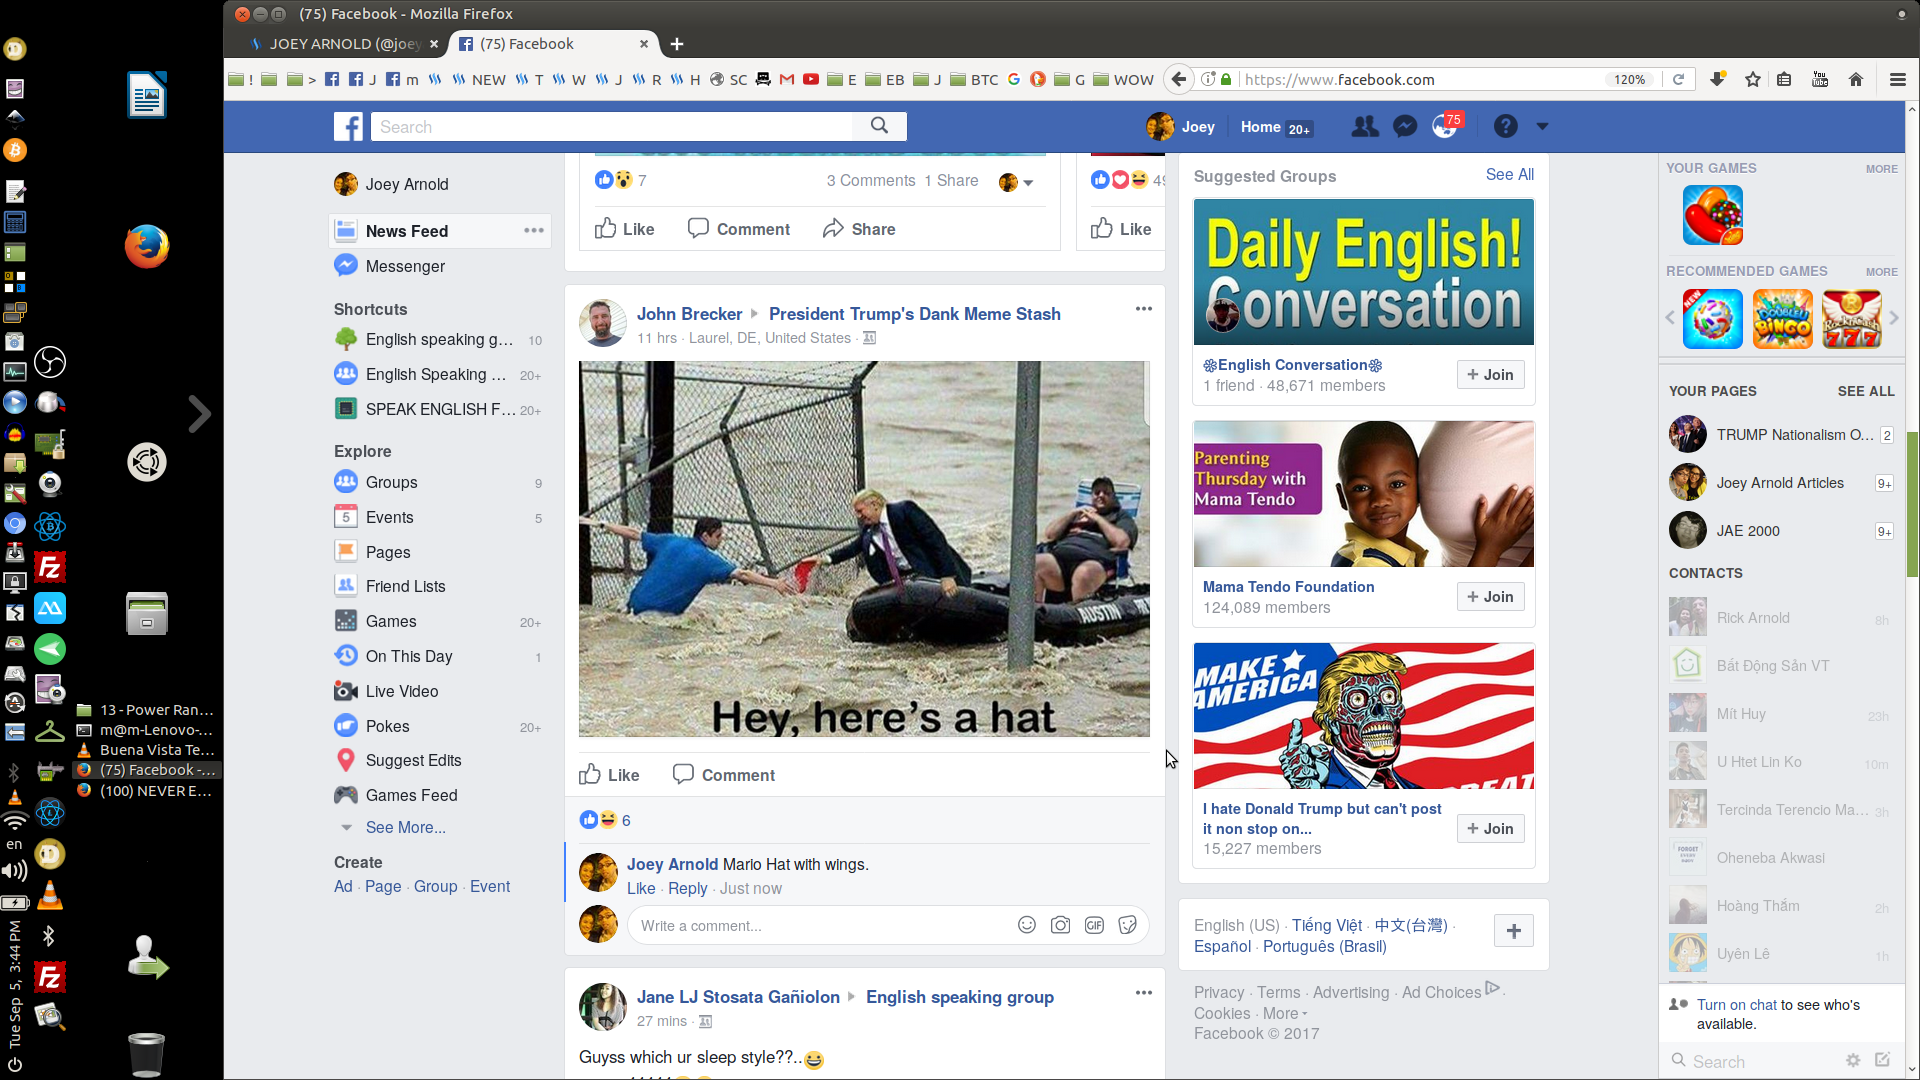The image size is (1920, 1080).
Task: Open Trash icon on desktop
Action: coord(147,1054)
